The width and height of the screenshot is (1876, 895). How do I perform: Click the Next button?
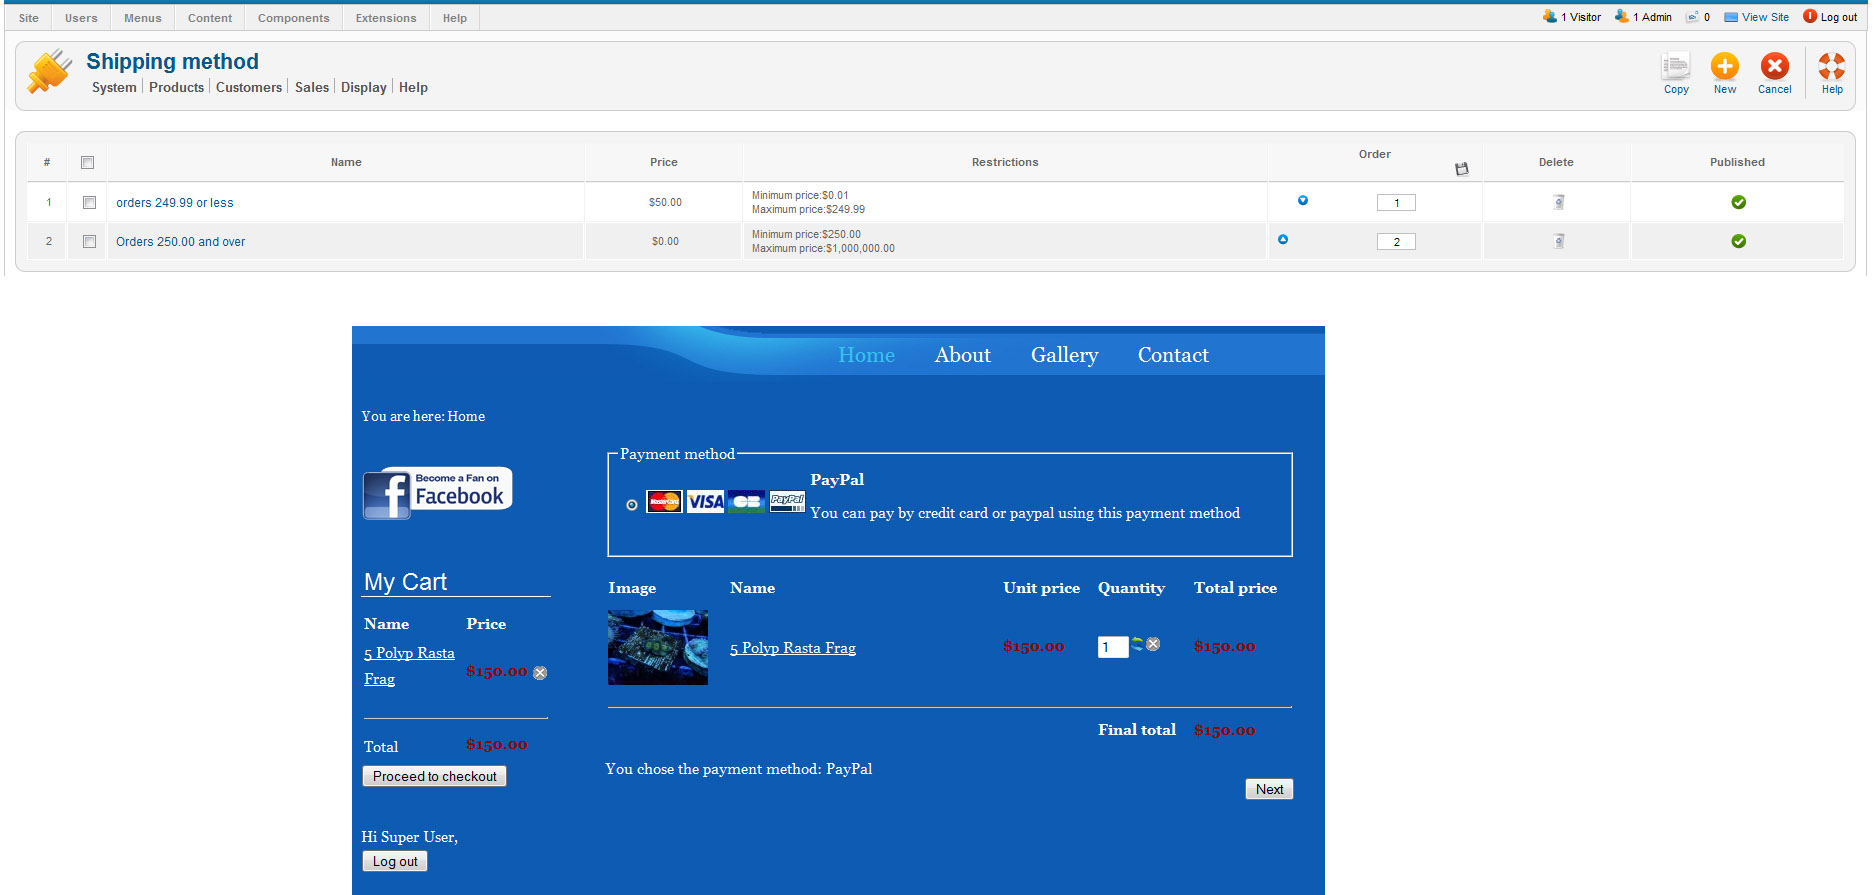pyautogui.click(x=1269, y=789)
